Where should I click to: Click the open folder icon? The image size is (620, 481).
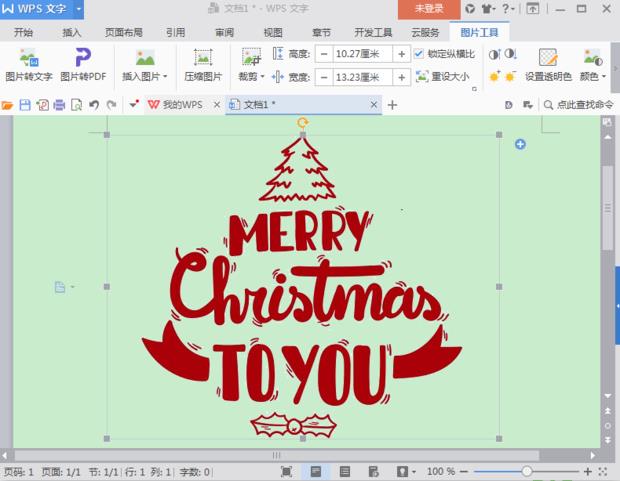7,105
